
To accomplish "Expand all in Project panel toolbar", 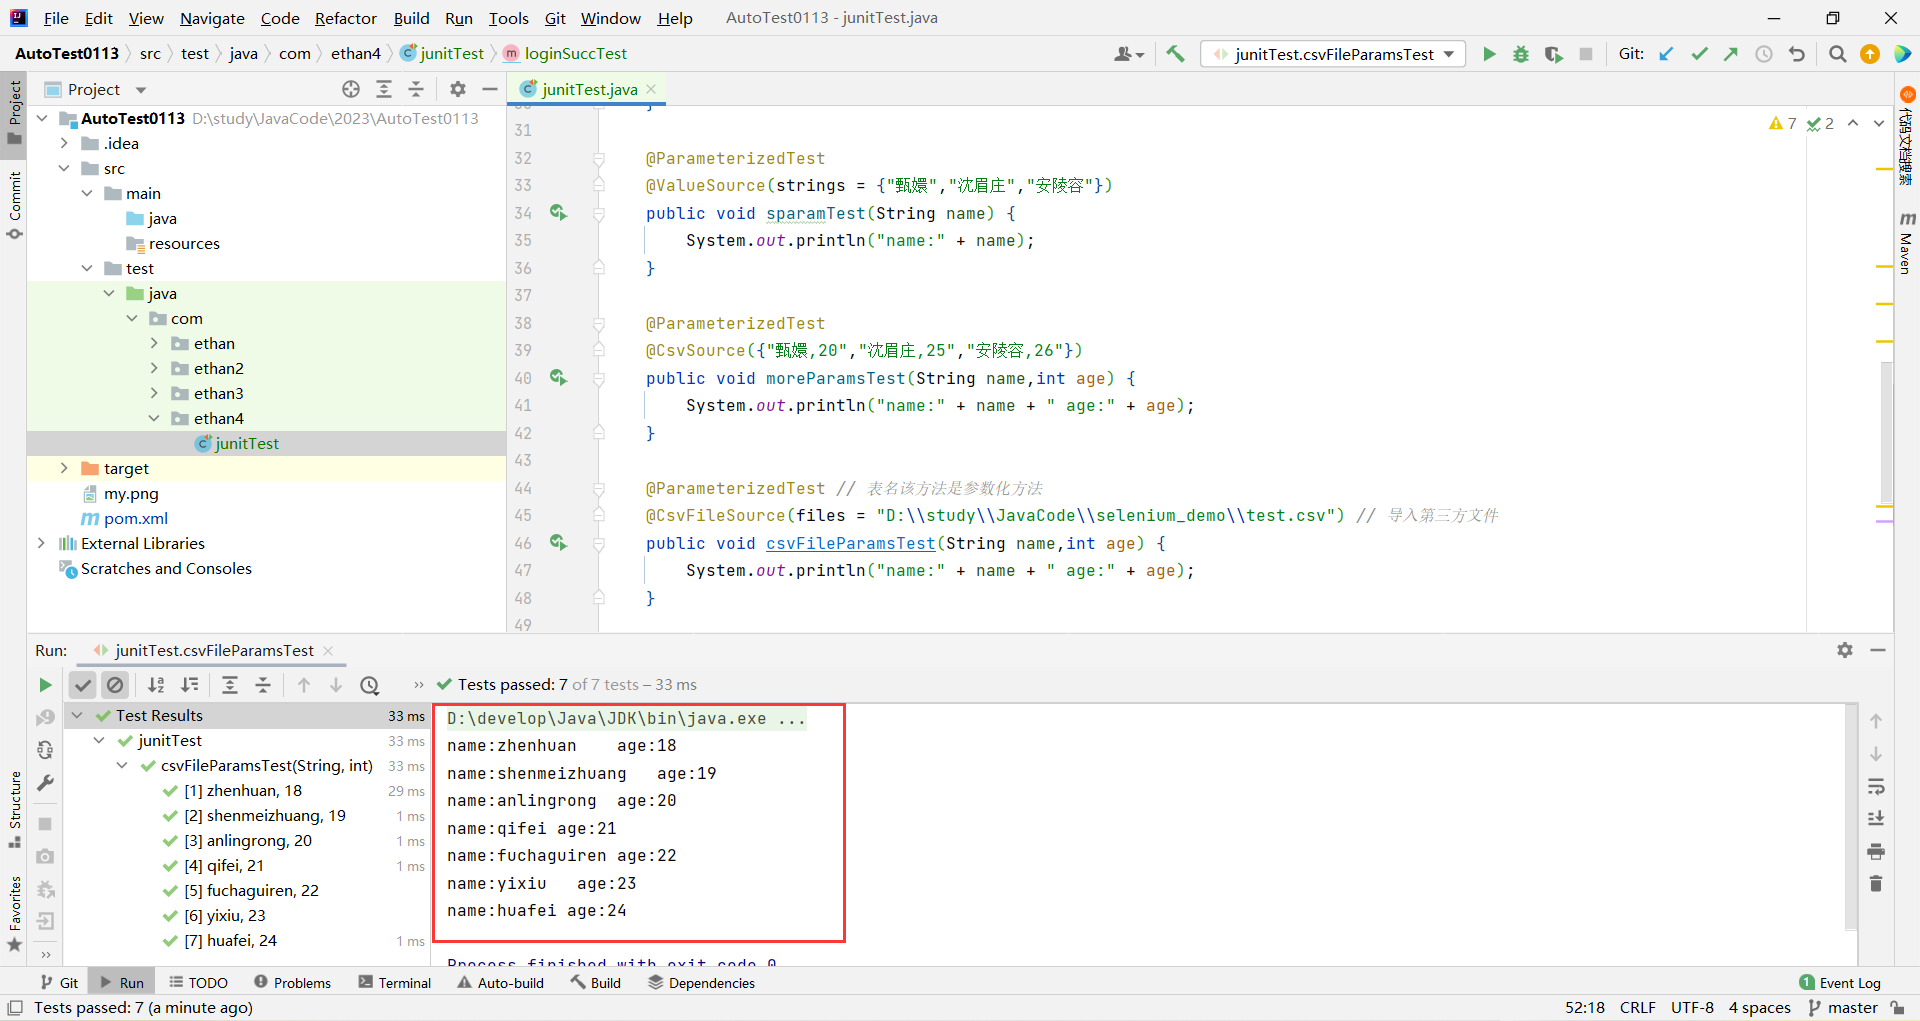I will [384, 89].
